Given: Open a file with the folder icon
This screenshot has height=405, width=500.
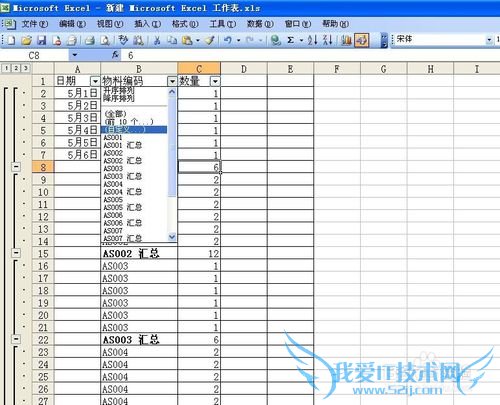Looking at the screenshot, I should 26,40.
